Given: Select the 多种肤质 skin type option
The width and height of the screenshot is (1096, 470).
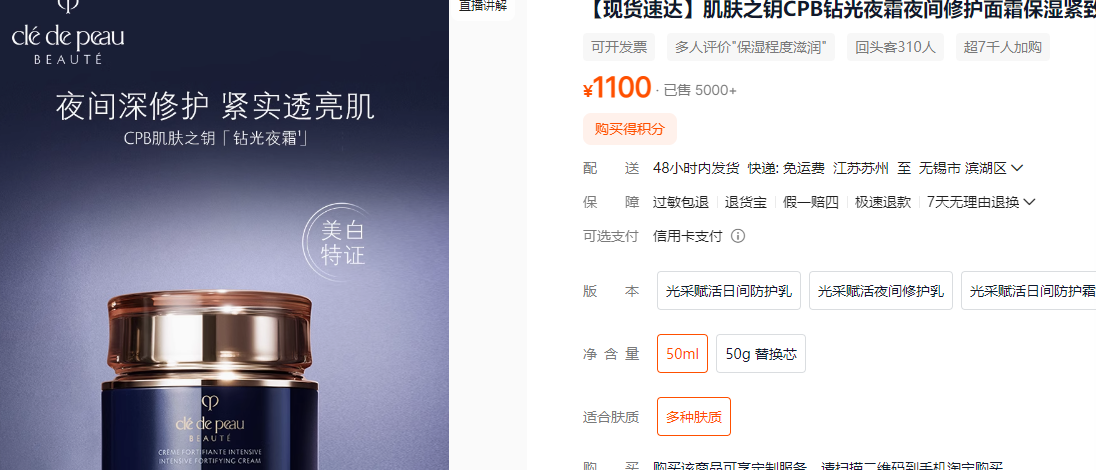Looking at the screenshot, I should click(x=693, y=418).
